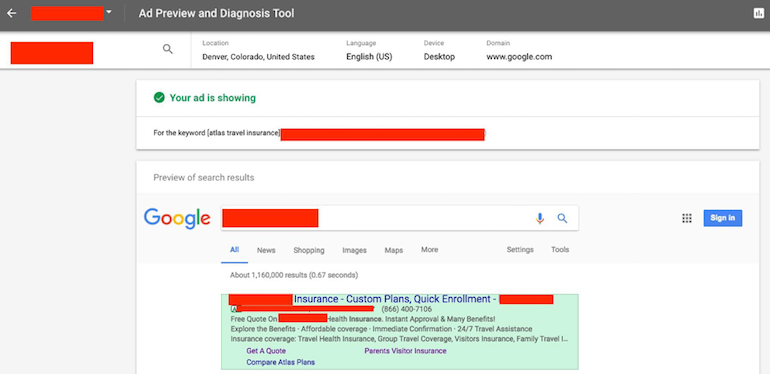Viewport: 770px width, 374px height.
Task: Select the Desktop device option
Action: point(440,57)
